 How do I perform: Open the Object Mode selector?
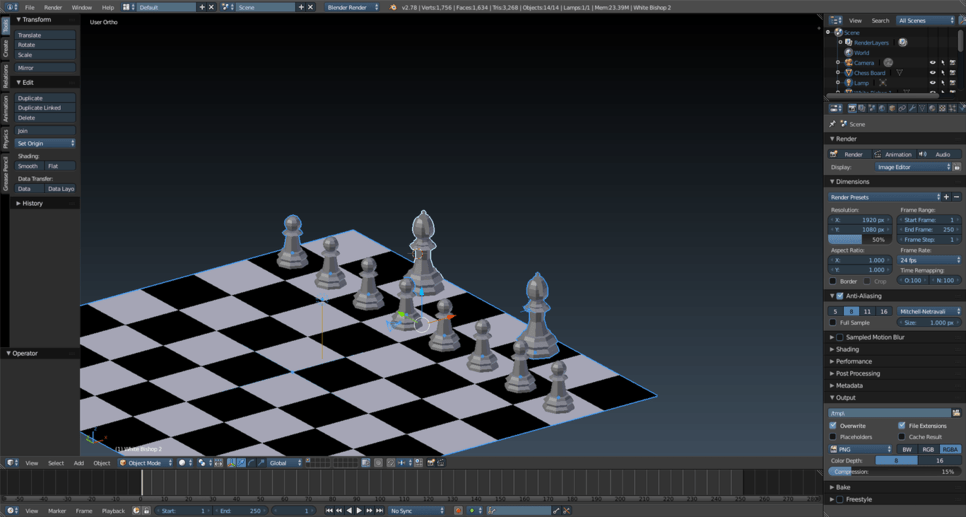145,463
